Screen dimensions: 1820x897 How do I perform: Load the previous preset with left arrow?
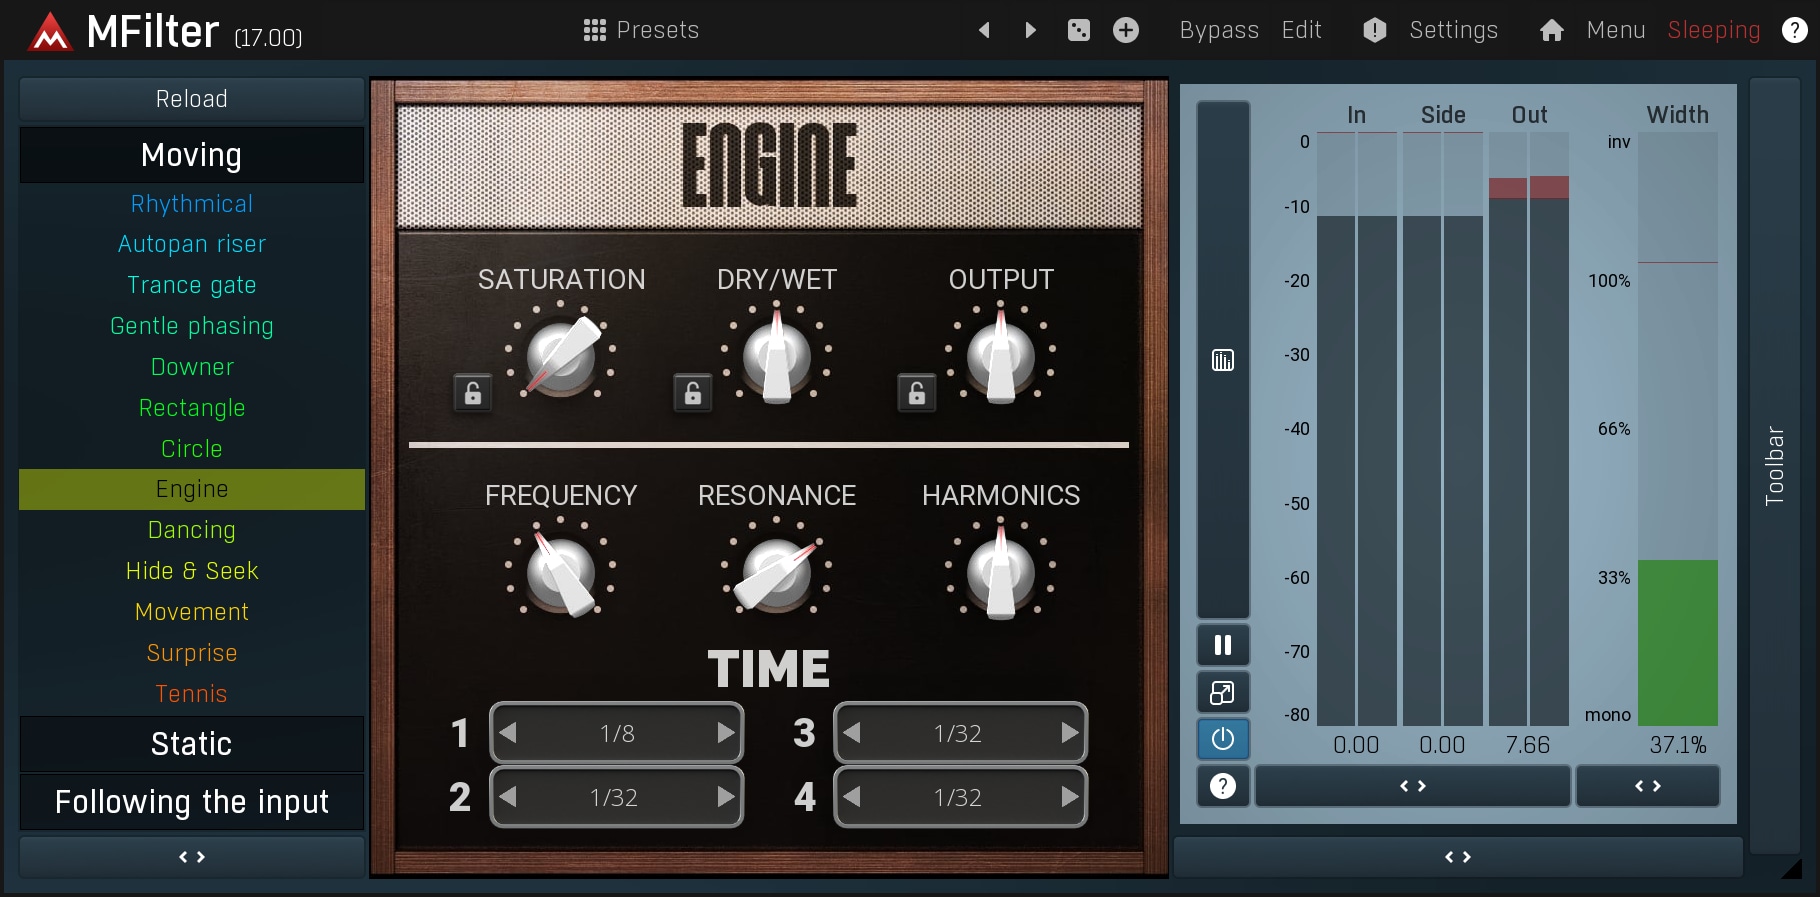pyautogui.click(x=984, y=30)
